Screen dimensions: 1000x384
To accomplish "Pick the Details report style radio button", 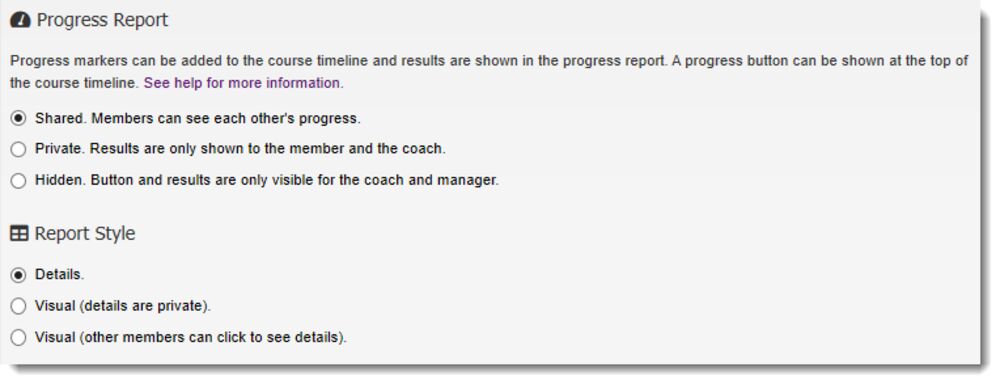I will click(18, 275).
